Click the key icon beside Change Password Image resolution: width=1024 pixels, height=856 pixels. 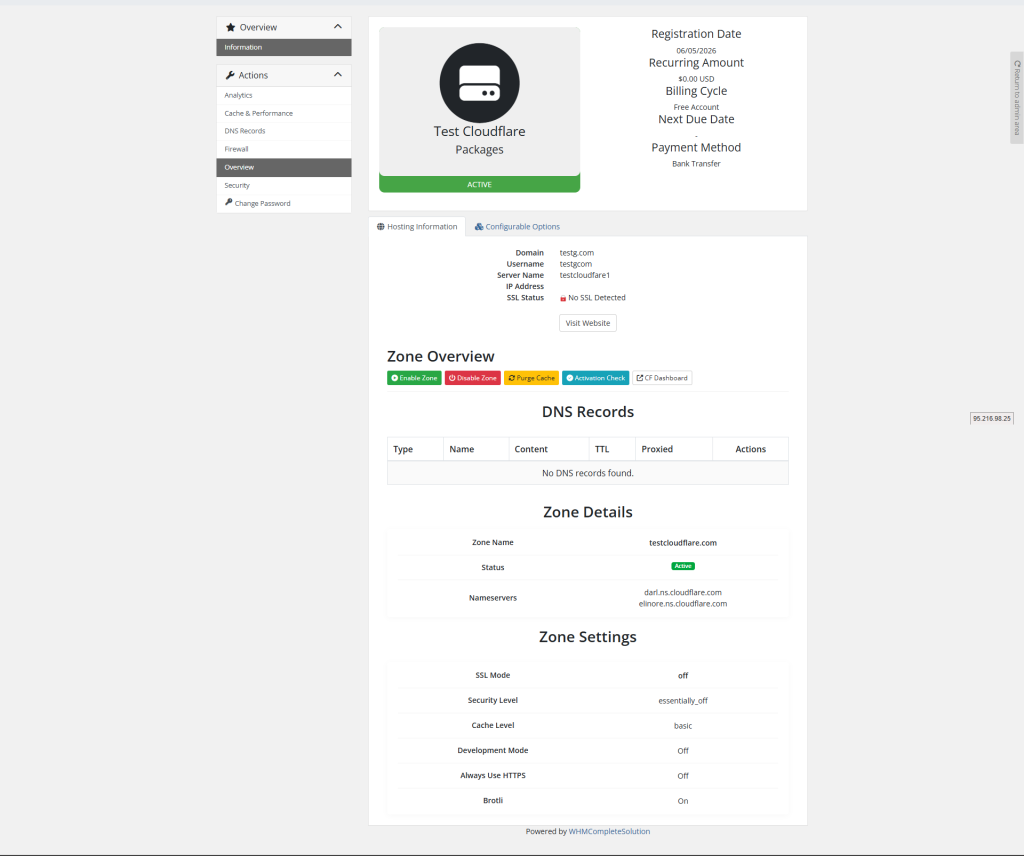229,202
